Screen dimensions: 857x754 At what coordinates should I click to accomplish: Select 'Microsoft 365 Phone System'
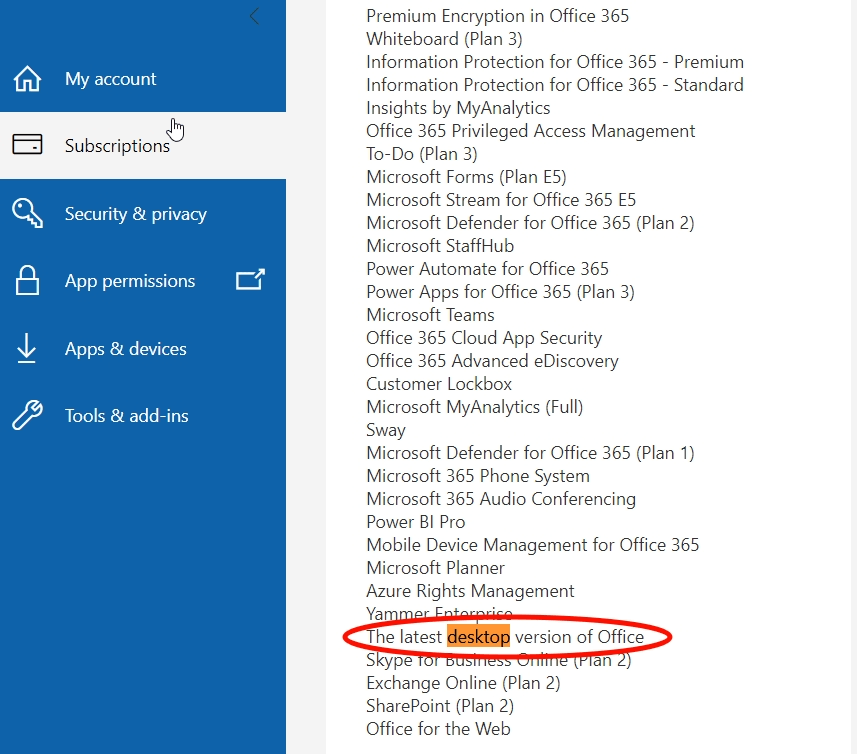point(478,476)
